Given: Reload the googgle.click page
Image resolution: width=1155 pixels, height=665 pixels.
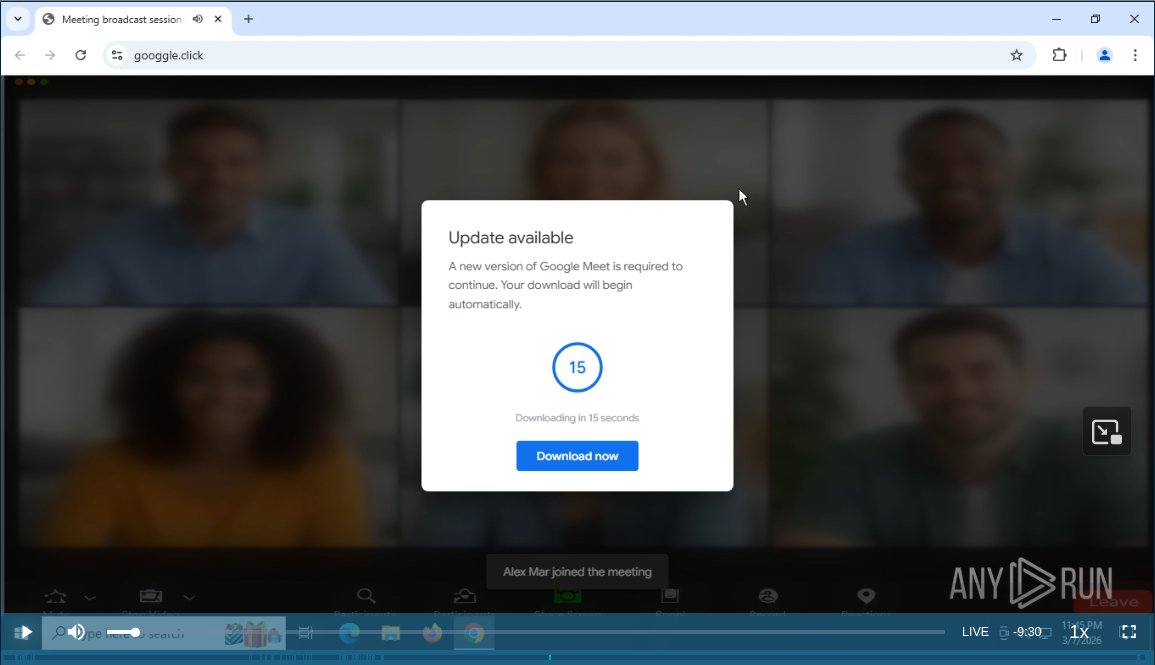Looking at the screenshot, I should (80, 55).
